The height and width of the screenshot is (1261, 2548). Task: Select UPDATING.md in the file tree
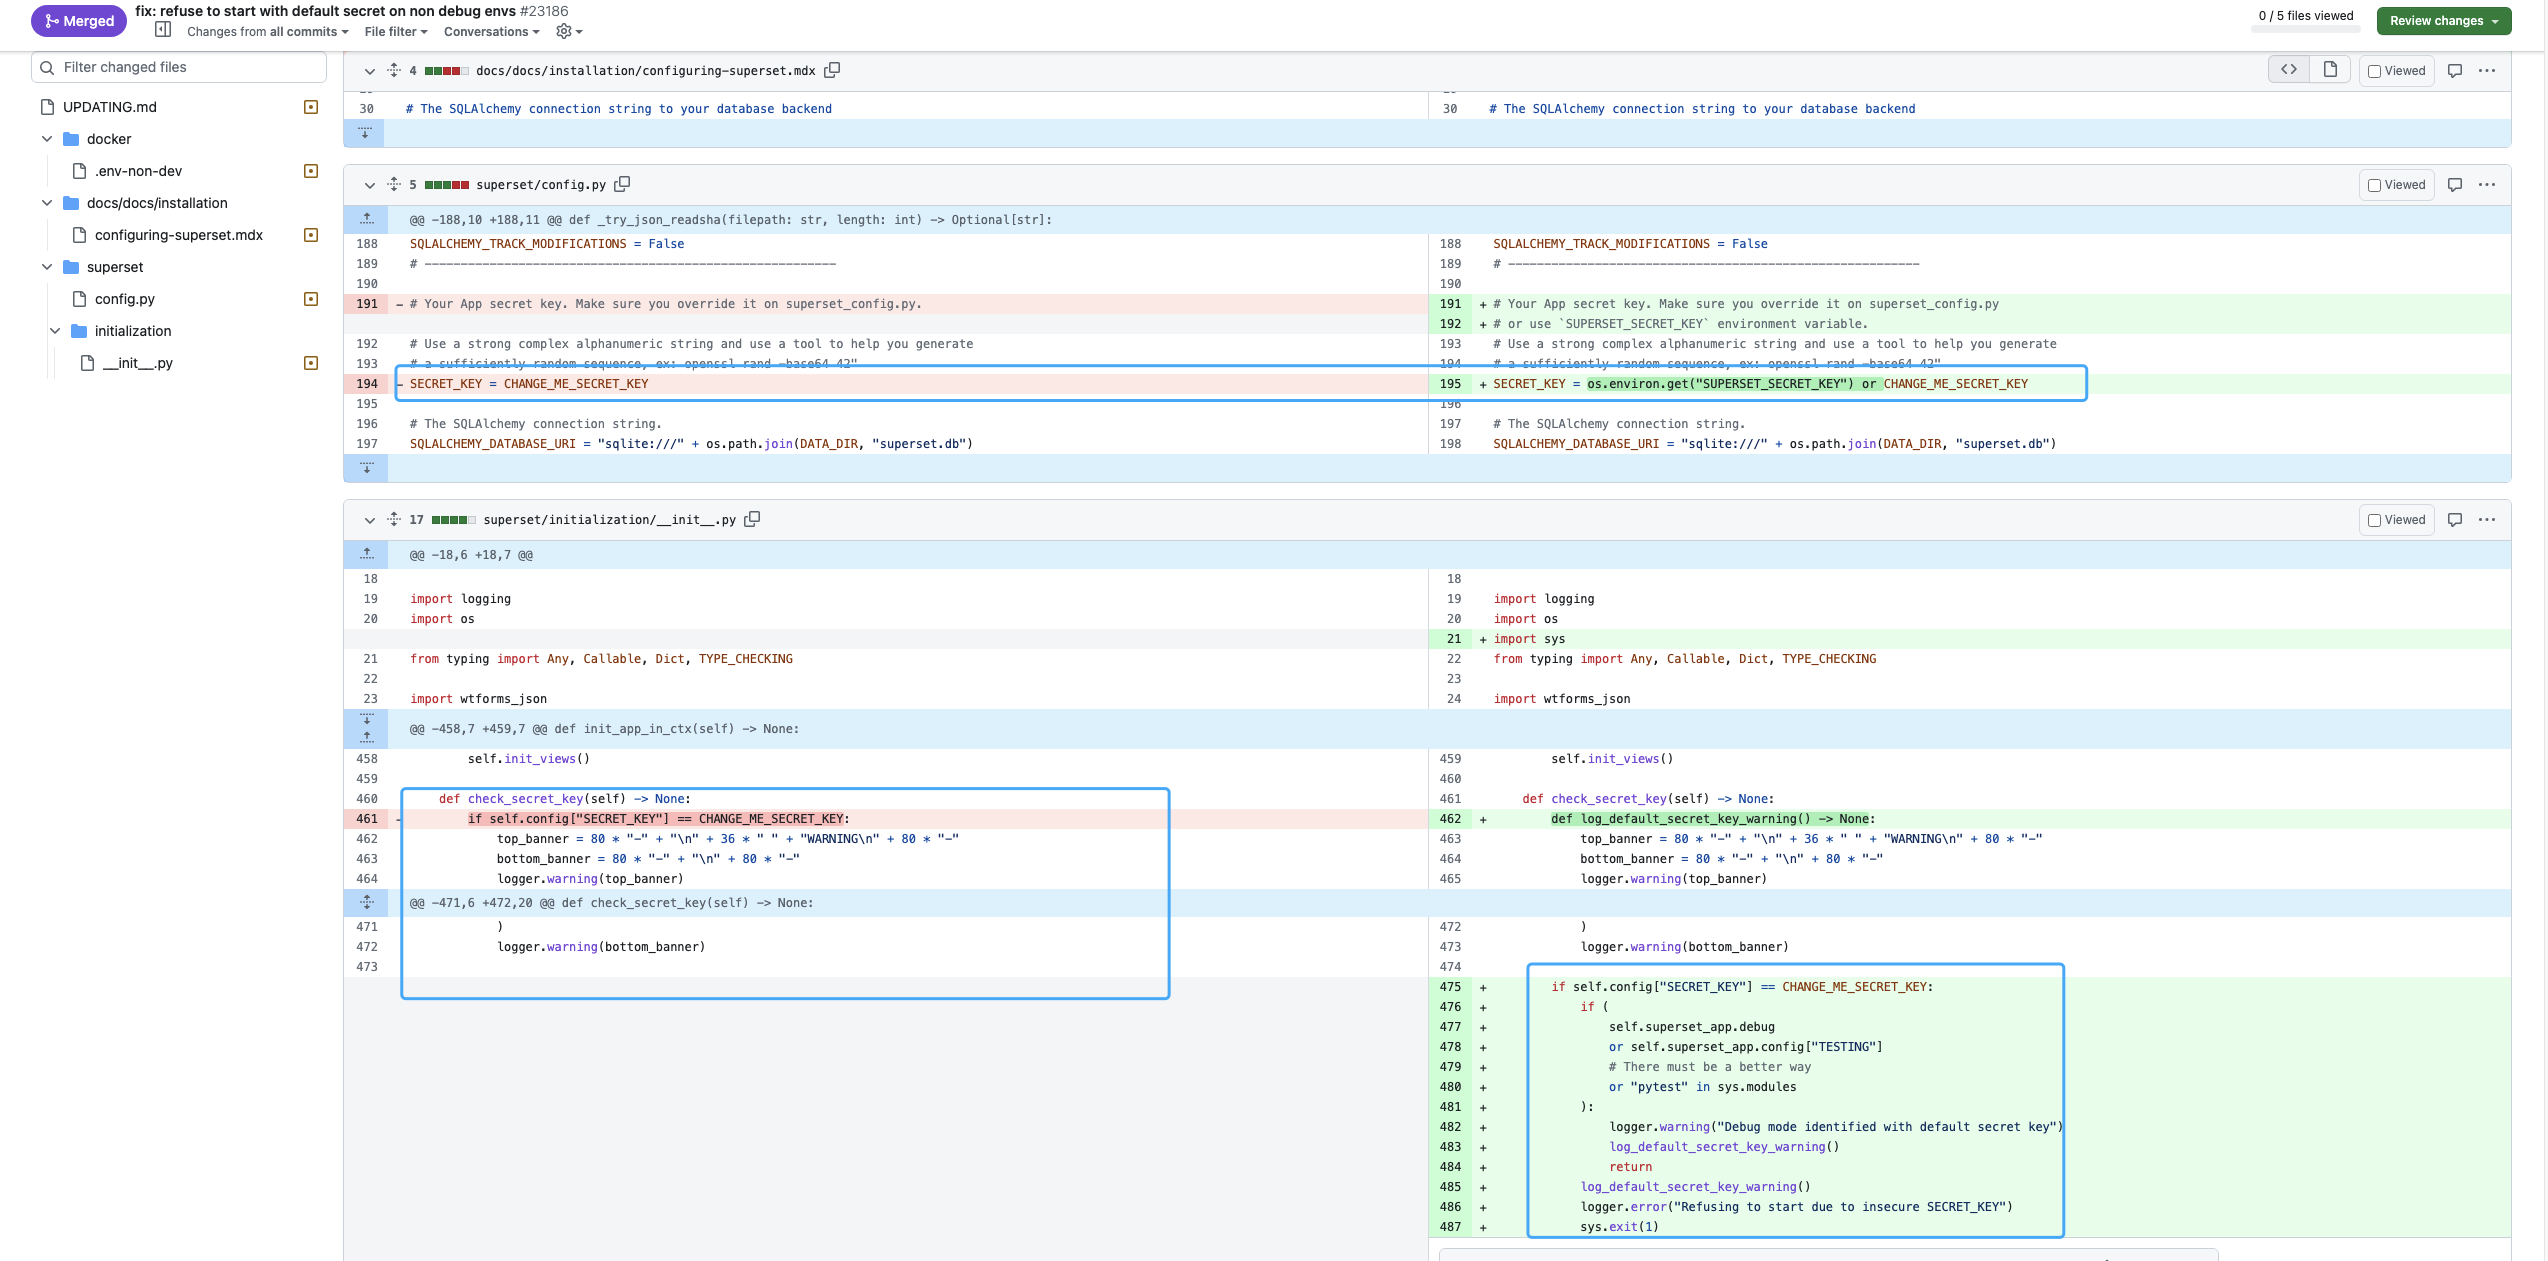click(110, 107)
